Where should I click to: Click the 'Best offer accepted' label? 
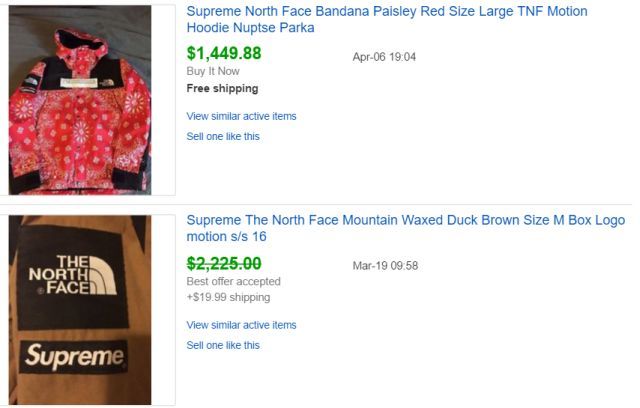pos(234,281)
